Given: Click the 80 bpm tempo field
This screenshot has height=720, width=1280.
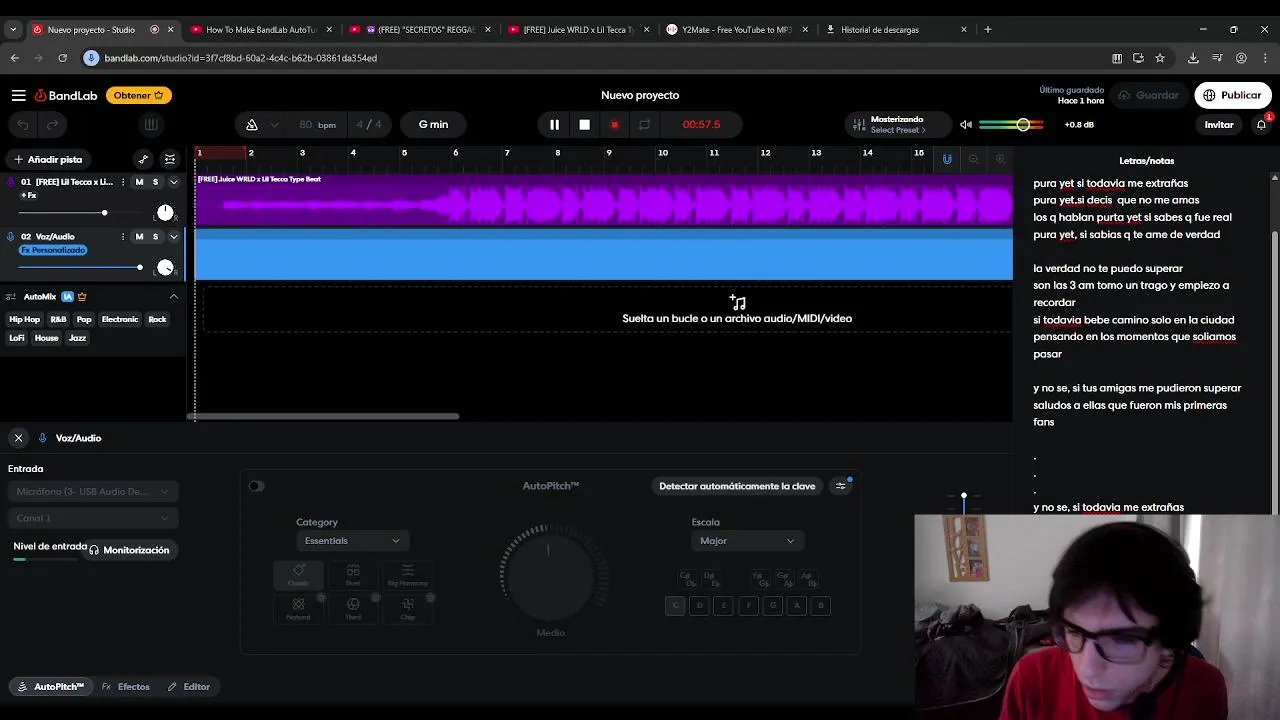Looking at the screenshot, I should (317, 125).
